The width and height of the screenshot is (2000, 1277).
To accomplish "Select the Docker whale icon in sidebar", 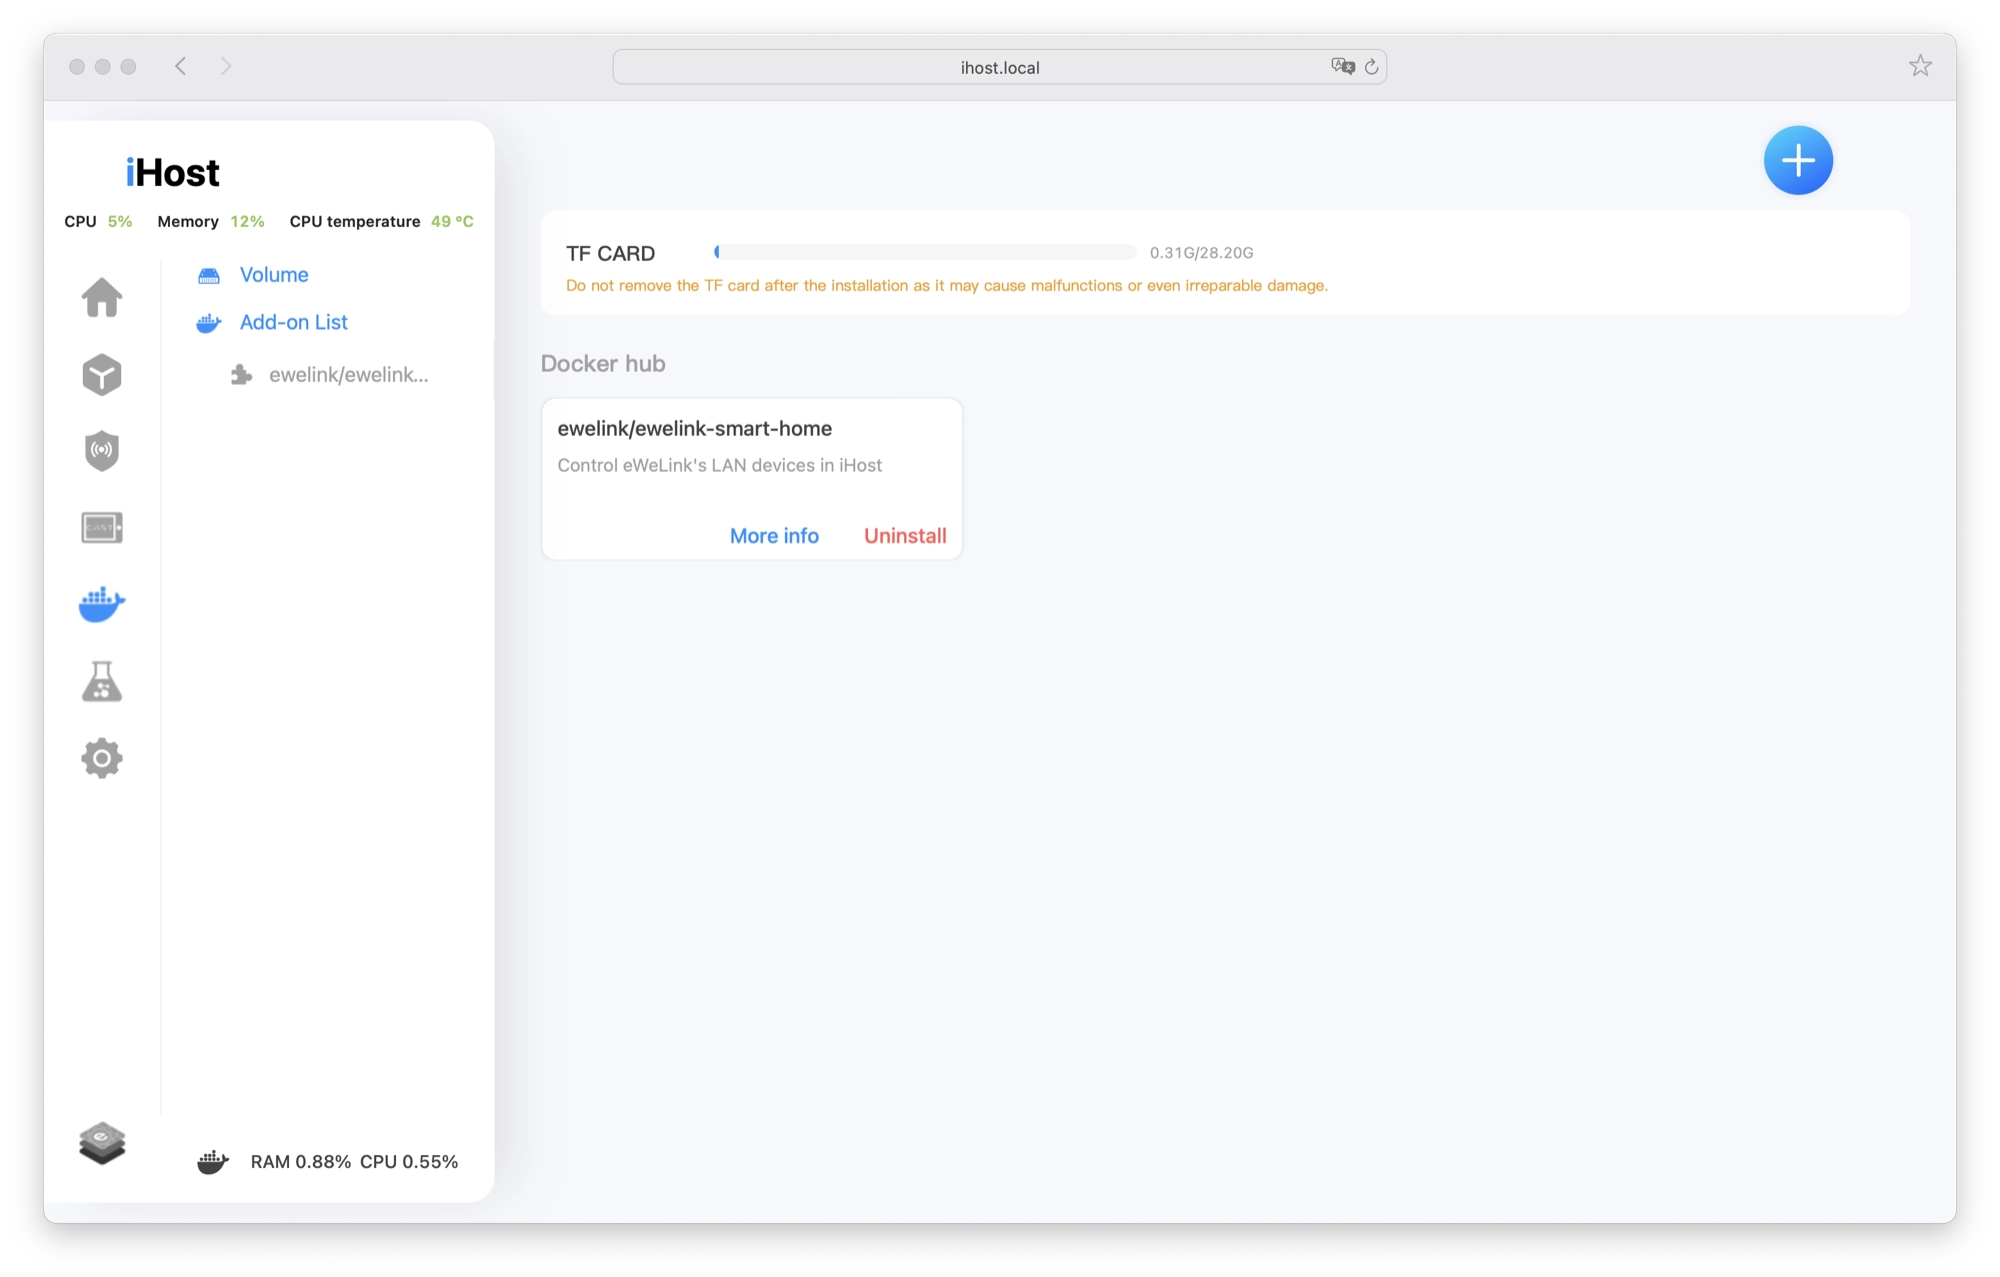I will click(x=102, y=604).
